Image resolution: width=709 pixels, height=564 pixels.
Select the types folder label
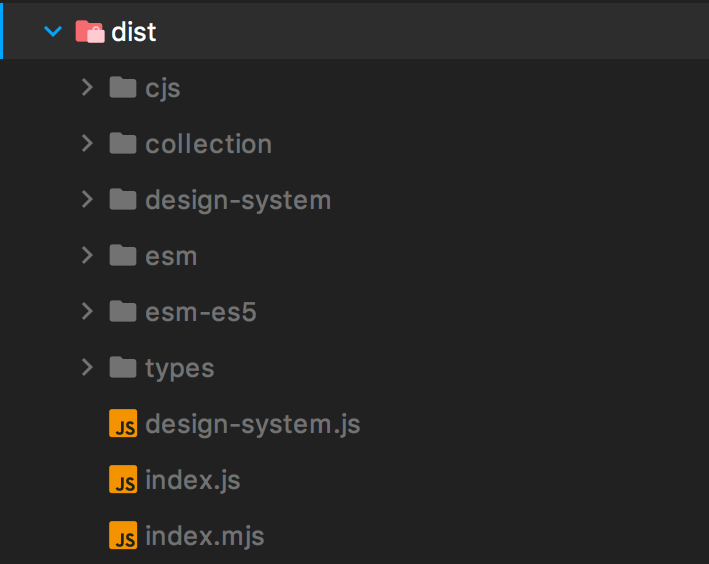point(180,369)
